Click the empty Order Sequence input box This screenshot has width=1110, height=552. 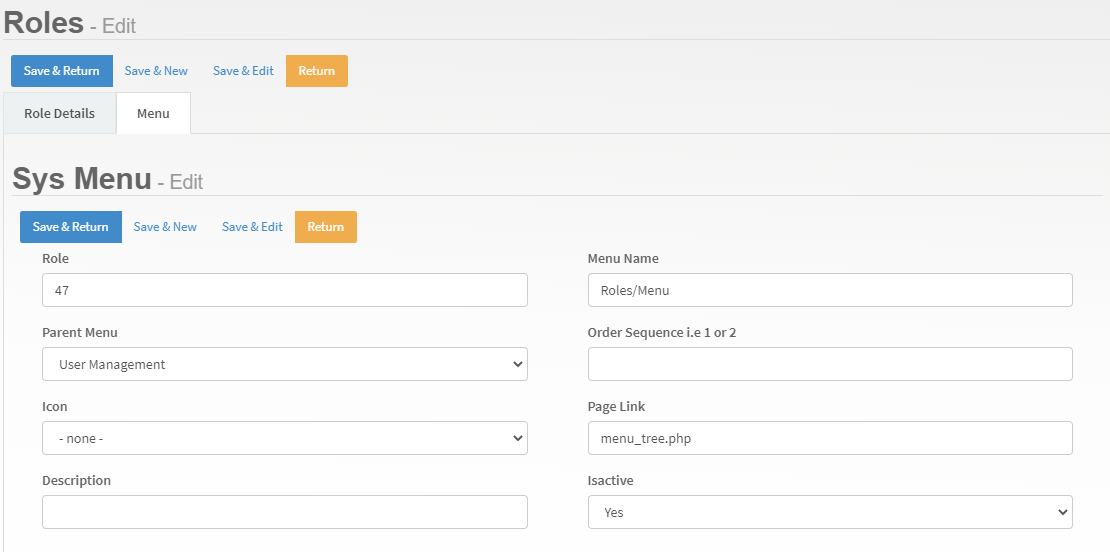pyautogui.click(x=829, y=364)
